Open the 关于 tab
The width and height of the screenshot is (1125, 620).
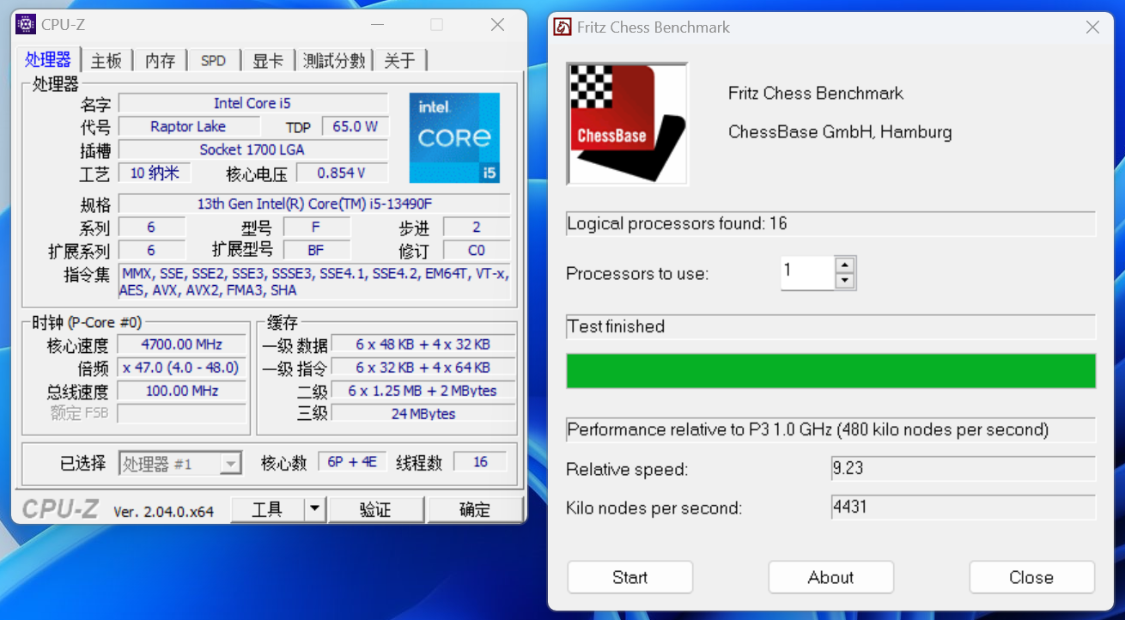400,61
